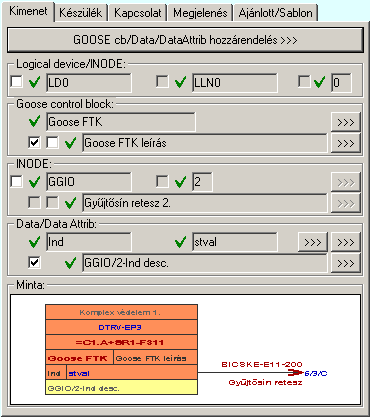Click 'Komplex védelem 1.' in the Minta preview
This screenshot has height=417, width=370.
pos(121,312)
